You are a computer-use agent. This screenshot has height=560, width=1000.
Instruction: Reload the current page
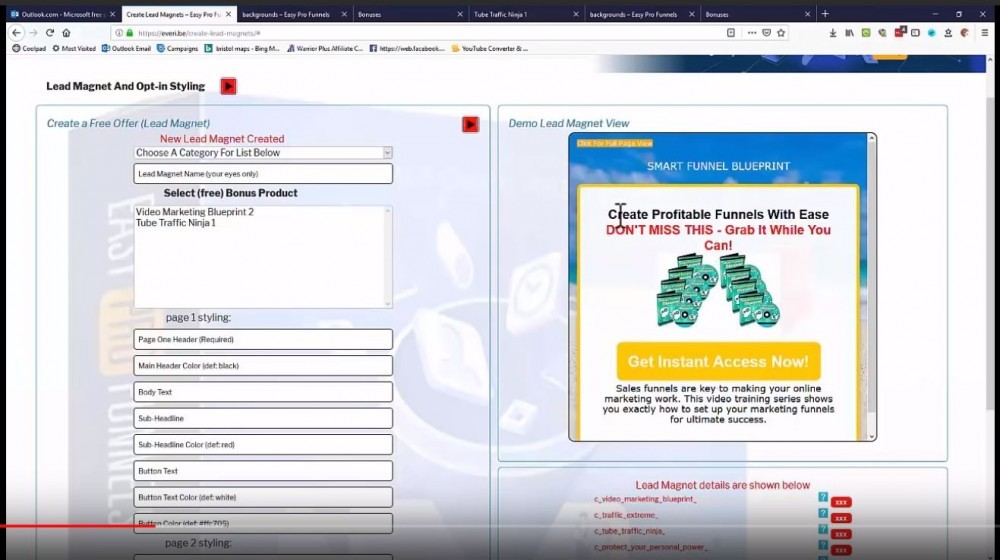[x=50, y=33]
